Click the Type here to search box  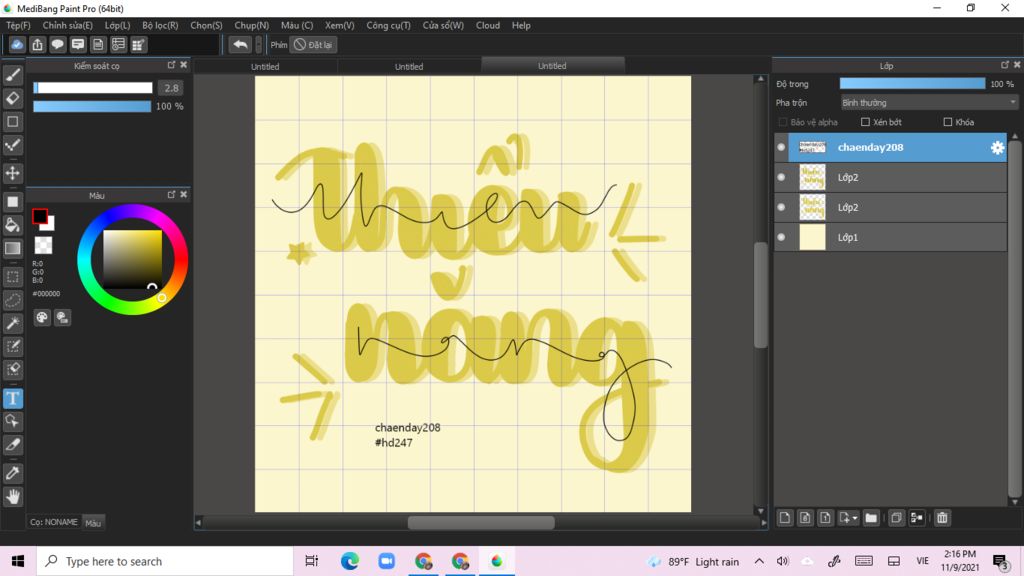[165, 561]
